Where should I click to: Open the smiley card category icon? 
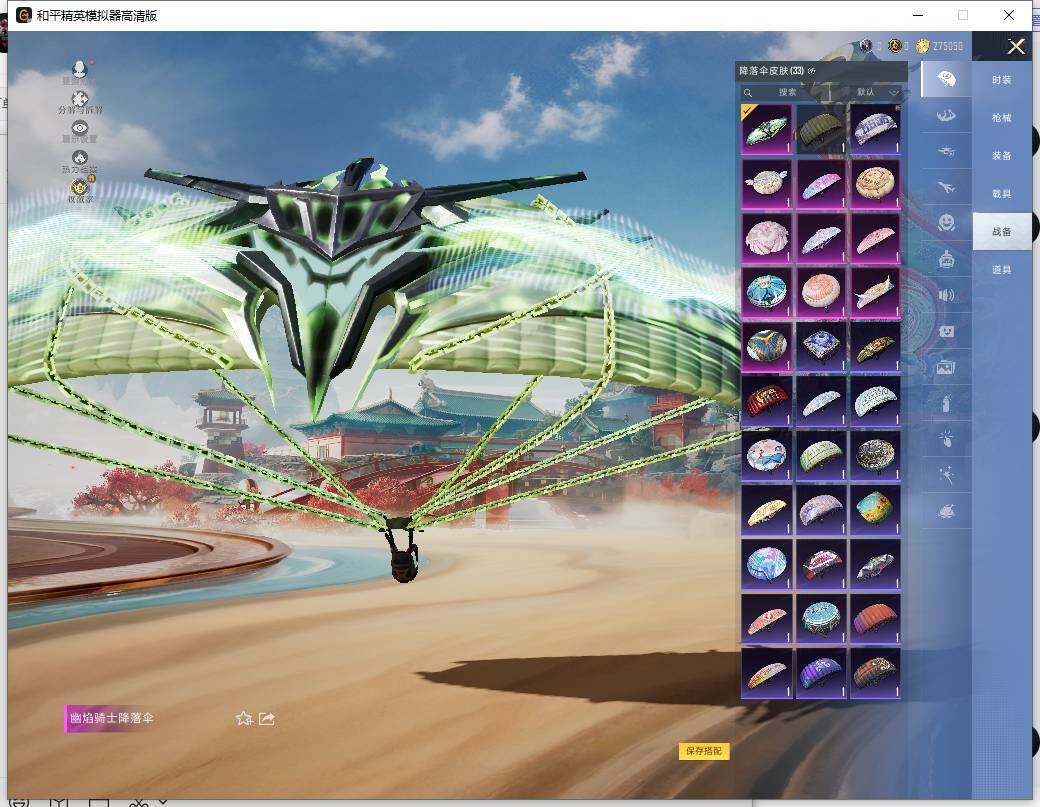(x=946, y=331)
